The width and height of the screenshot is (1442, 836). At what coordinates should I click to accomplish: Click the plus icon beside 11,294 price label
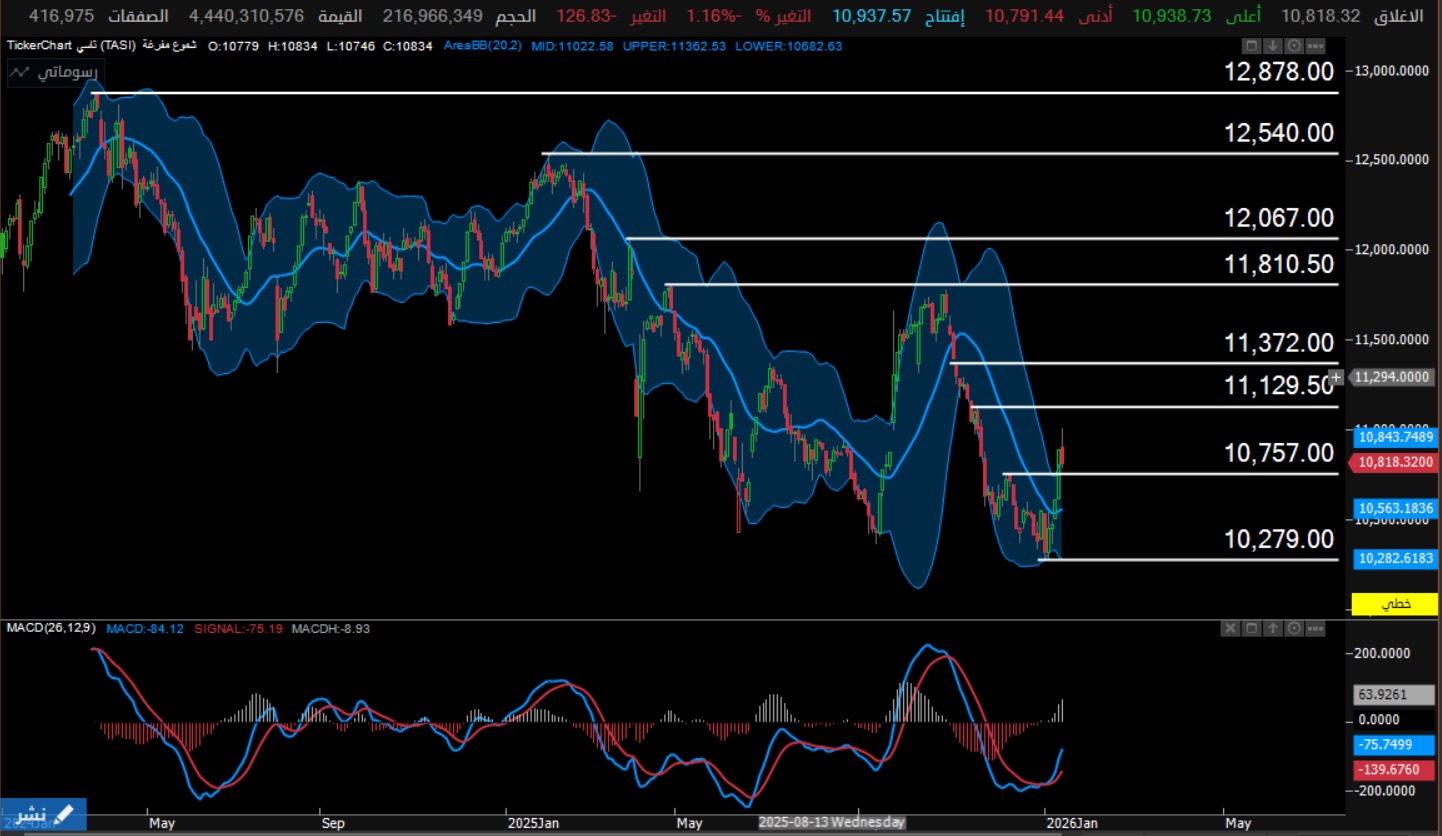[x=1336, y=377]
